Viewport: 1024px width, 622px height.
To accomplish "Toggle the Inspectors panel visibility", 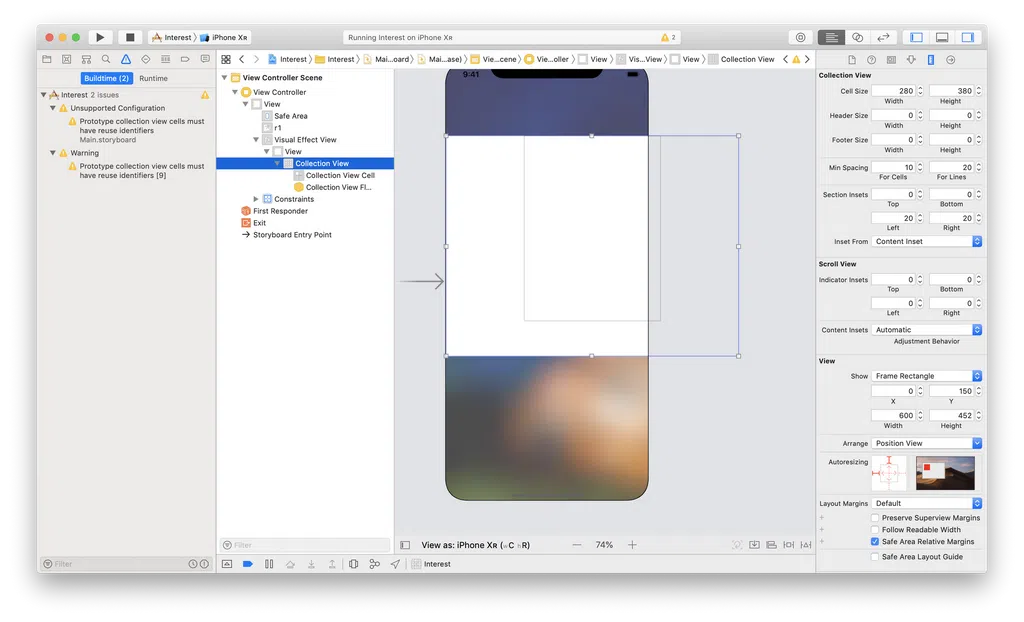I will 967,37.
